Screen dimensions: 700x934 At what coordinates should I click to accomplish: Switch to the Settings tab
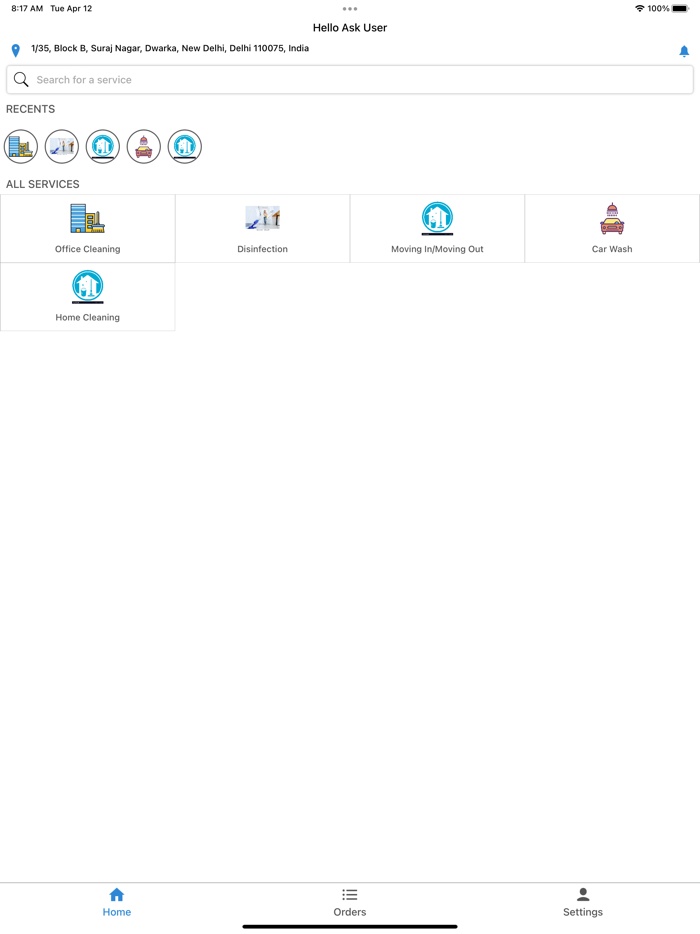tap(583, 902)
